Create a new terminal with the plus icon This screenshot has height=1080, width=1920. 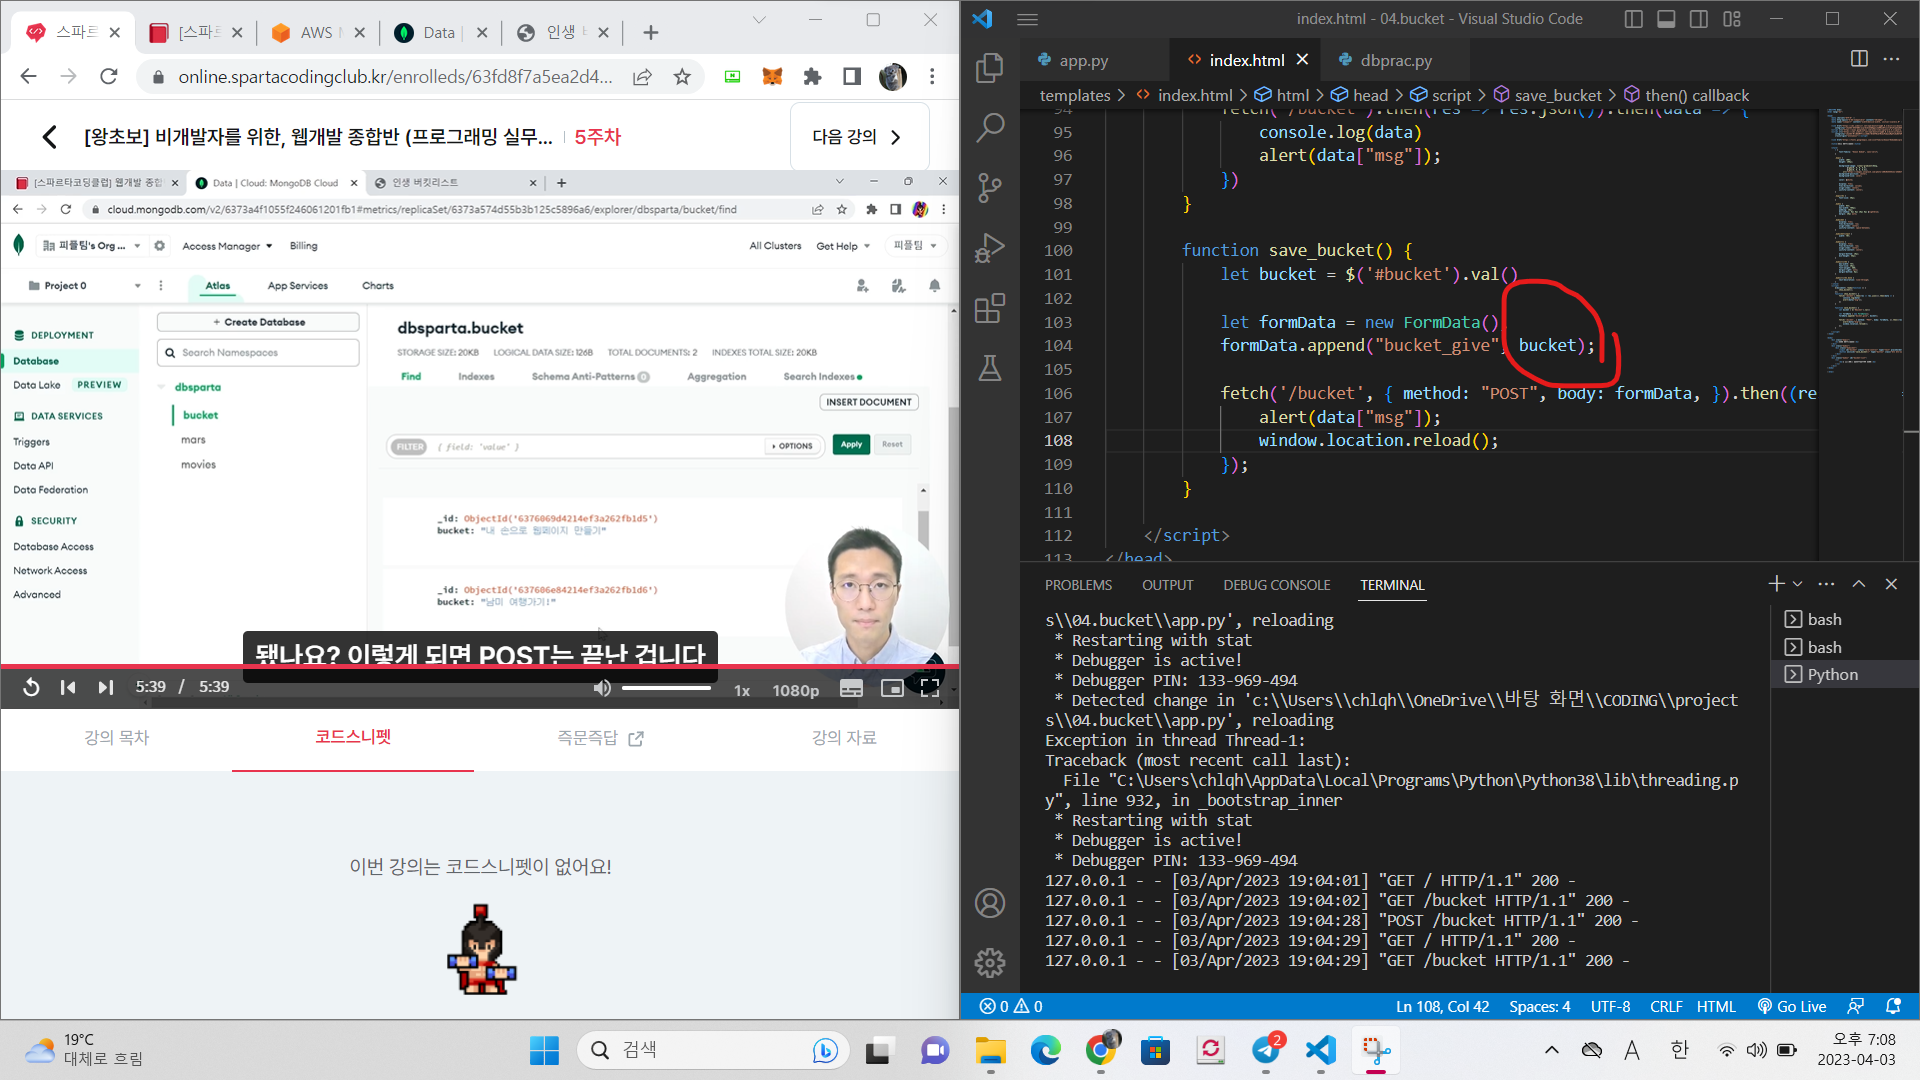[1776, 583]
